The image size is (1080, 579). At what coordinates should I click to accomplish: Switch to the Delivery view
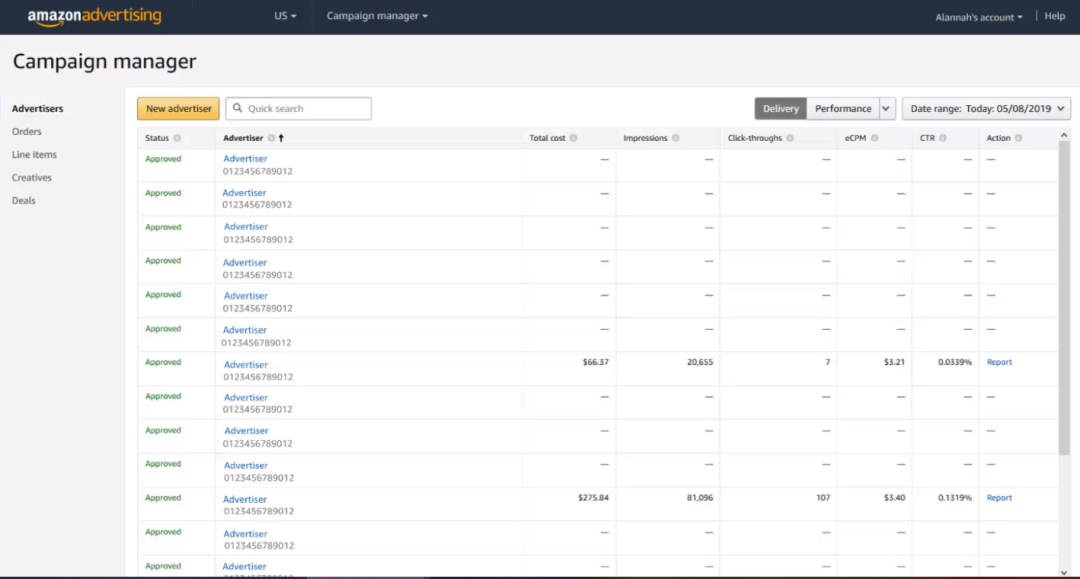click(x=780, y=108)
